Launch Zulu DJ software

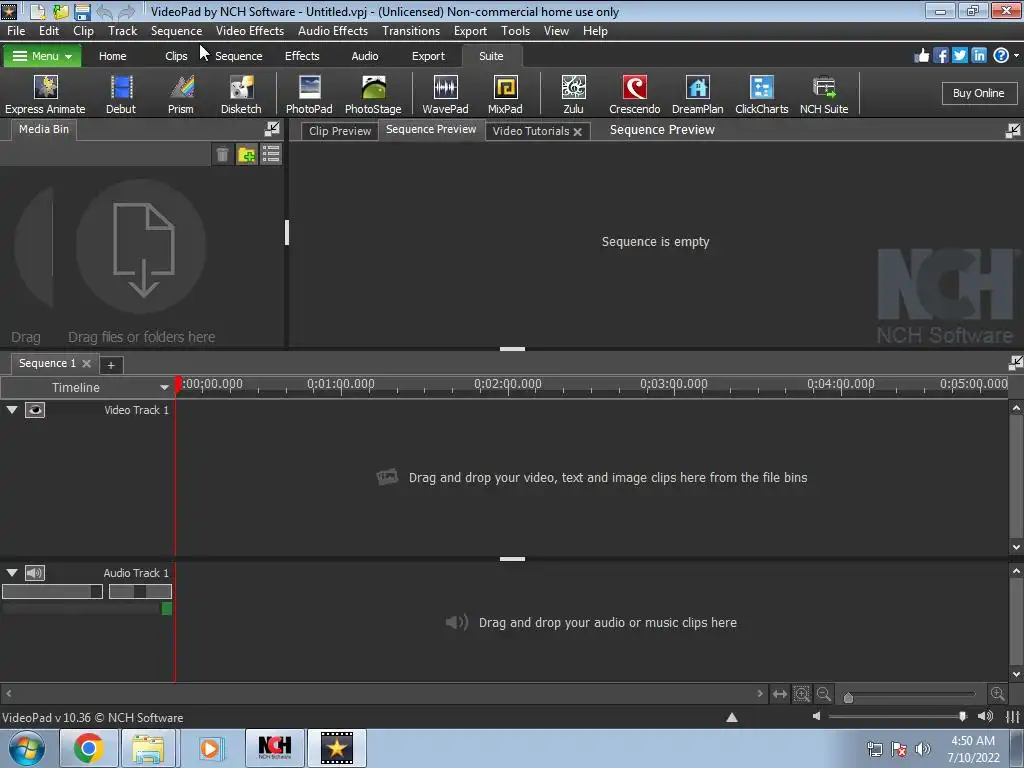(x=573, y=95)
